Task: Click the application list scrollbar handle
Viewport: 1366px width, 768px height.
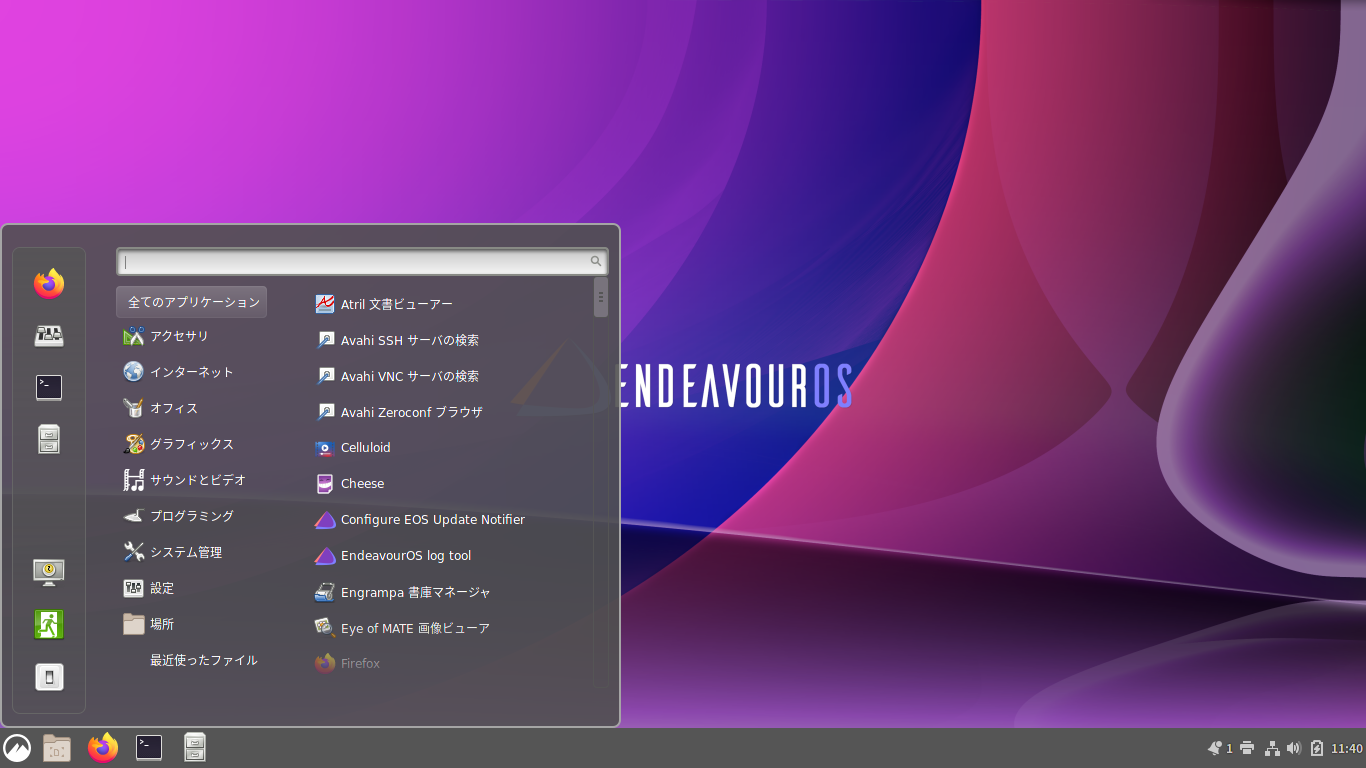Action: coord(601,297)
